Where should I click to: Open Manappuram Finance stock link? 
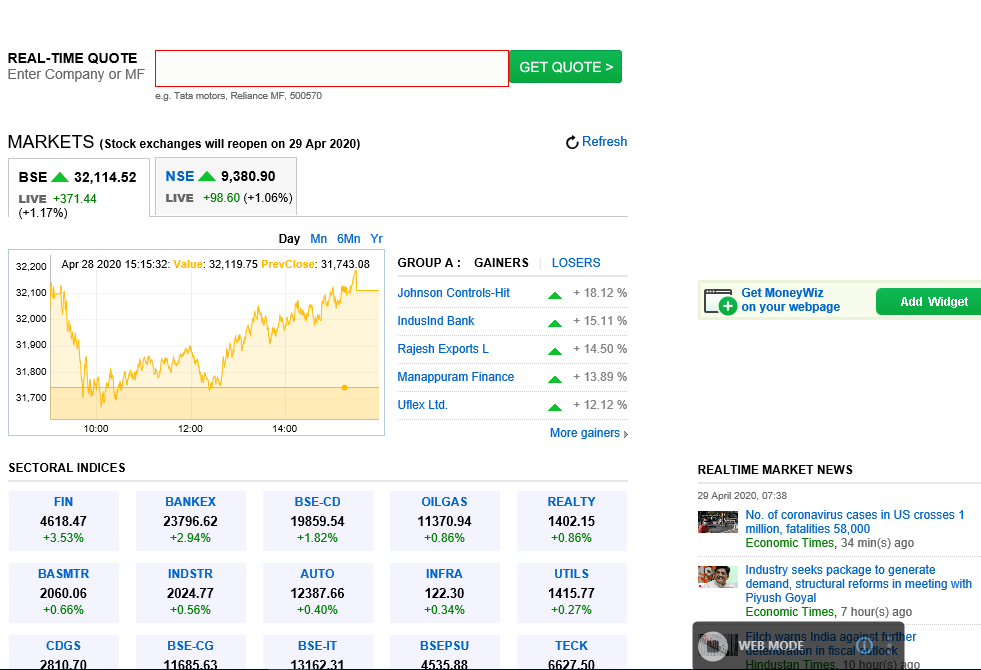(x=455, y=377)
